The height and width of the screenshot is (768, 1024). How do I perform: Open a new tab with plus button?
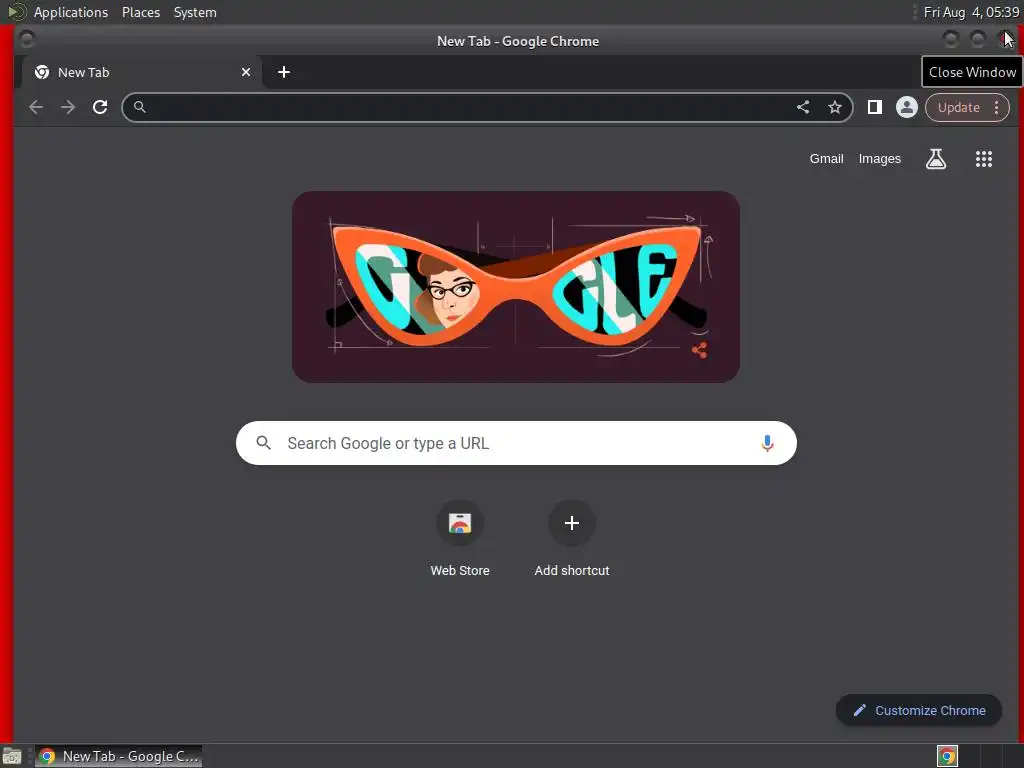(x=283, y=72)
